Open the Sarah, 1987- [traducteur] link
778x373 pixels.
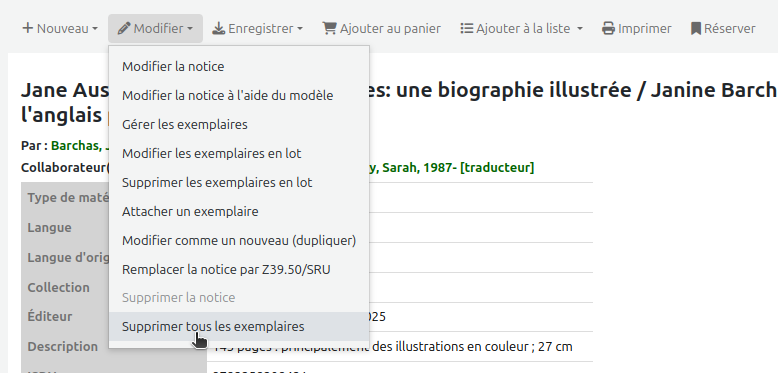pos(451,168)
